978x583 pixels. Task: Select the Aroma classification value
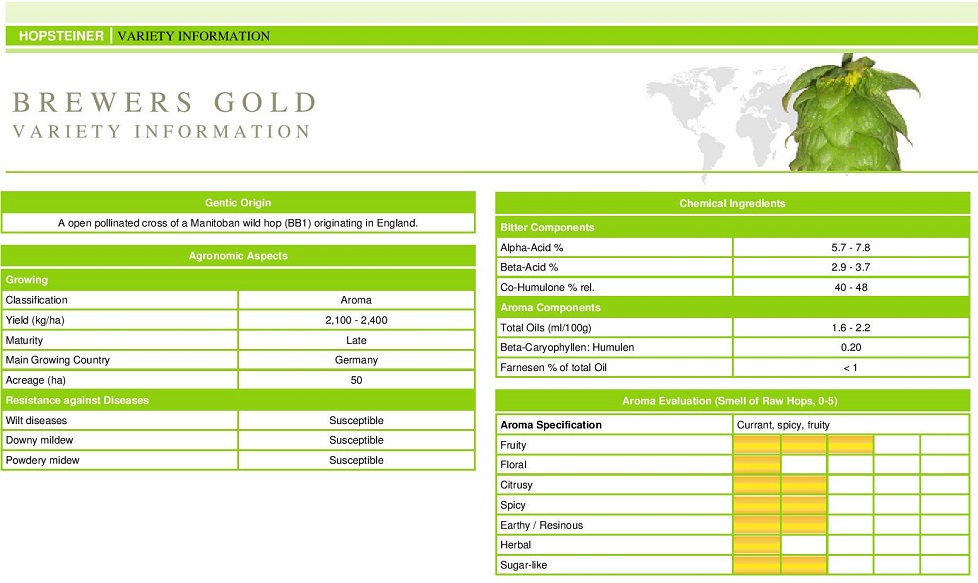click(356, 300)
